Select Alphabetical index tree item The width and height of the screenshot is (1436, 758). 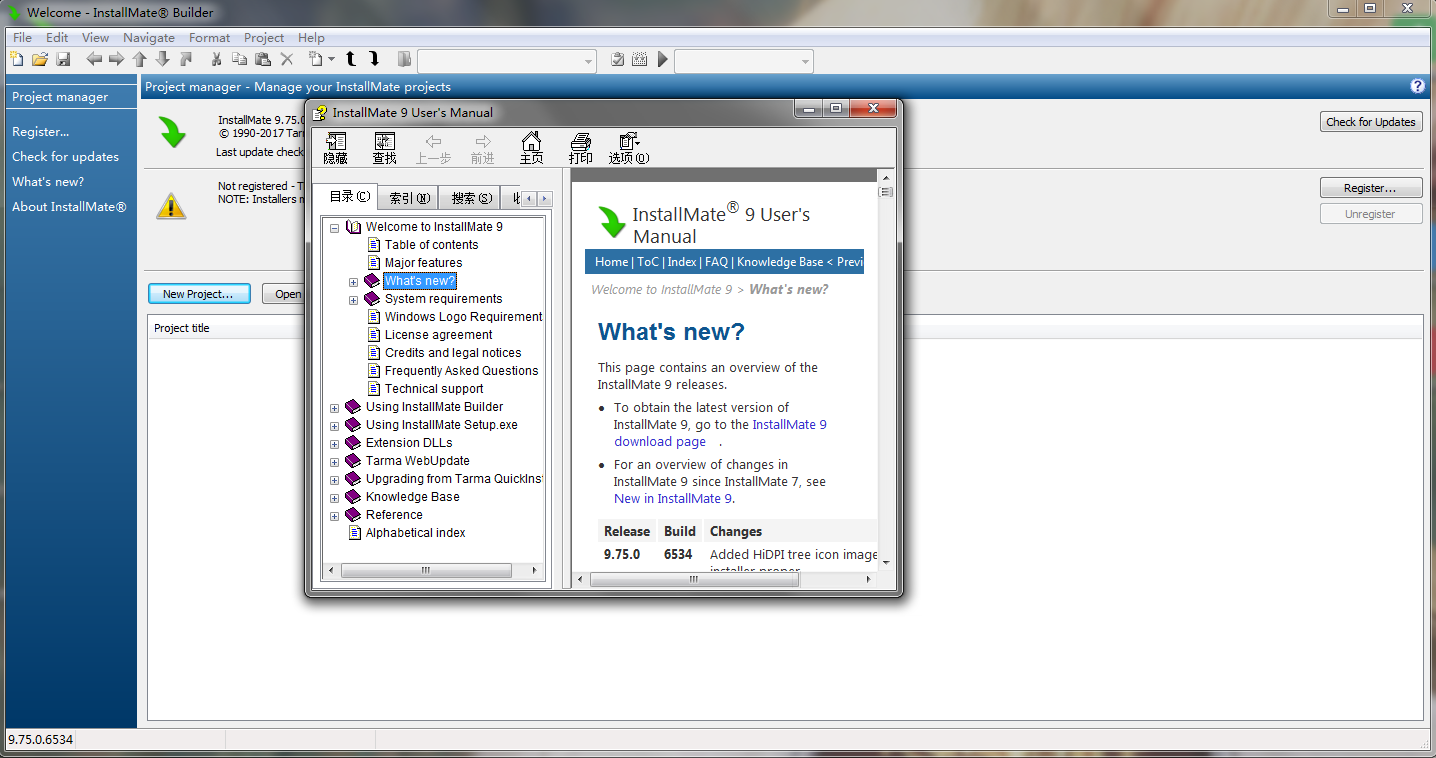tap(415, 533)
